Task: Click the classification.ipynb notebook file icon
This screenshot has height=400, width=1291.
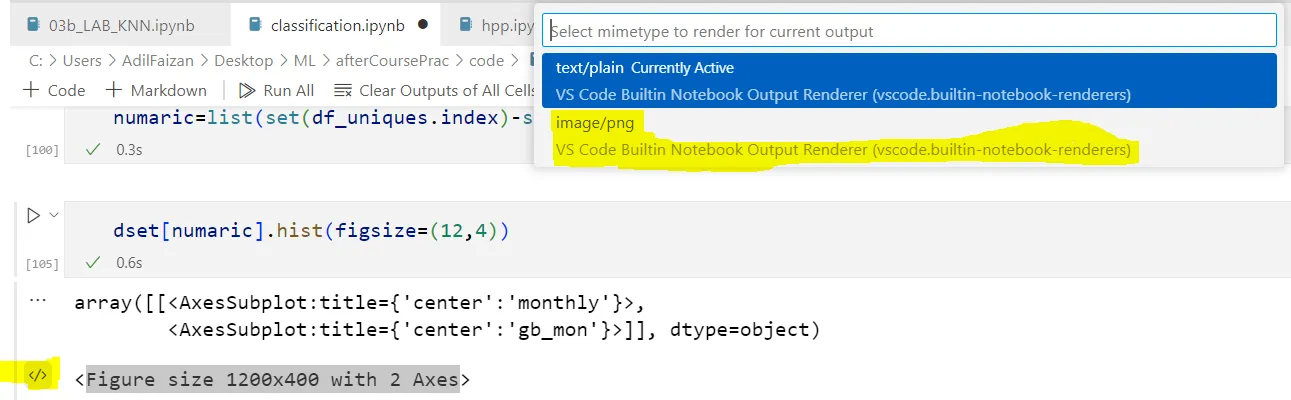Action: [x=254, y=23]
